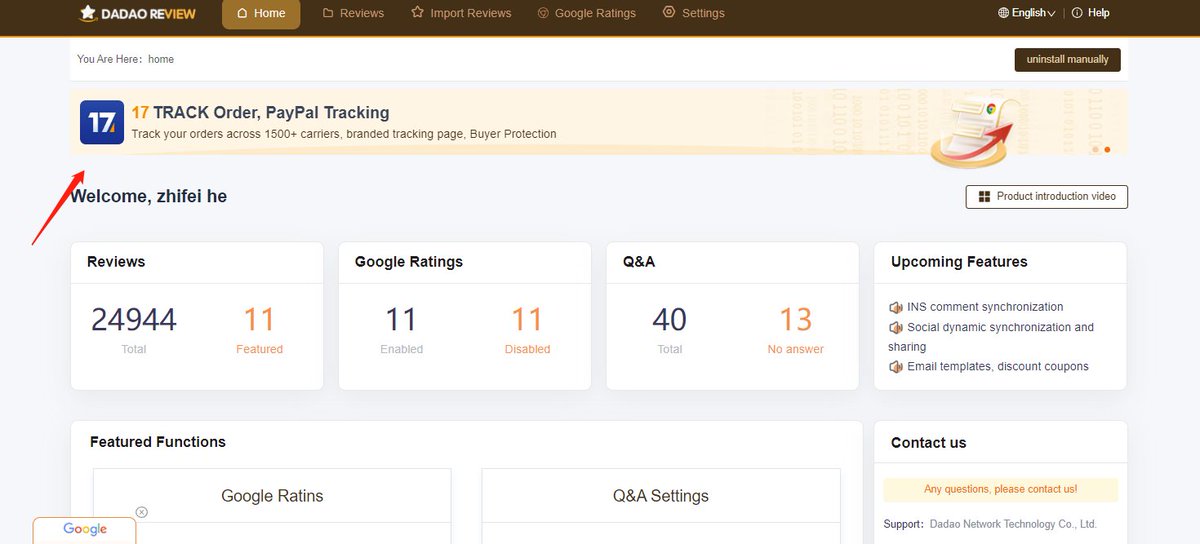Click the 'Email templates, discount coupons' text
The width and height of the screenshot is (1200, 544).
click(x=998, y=366)
